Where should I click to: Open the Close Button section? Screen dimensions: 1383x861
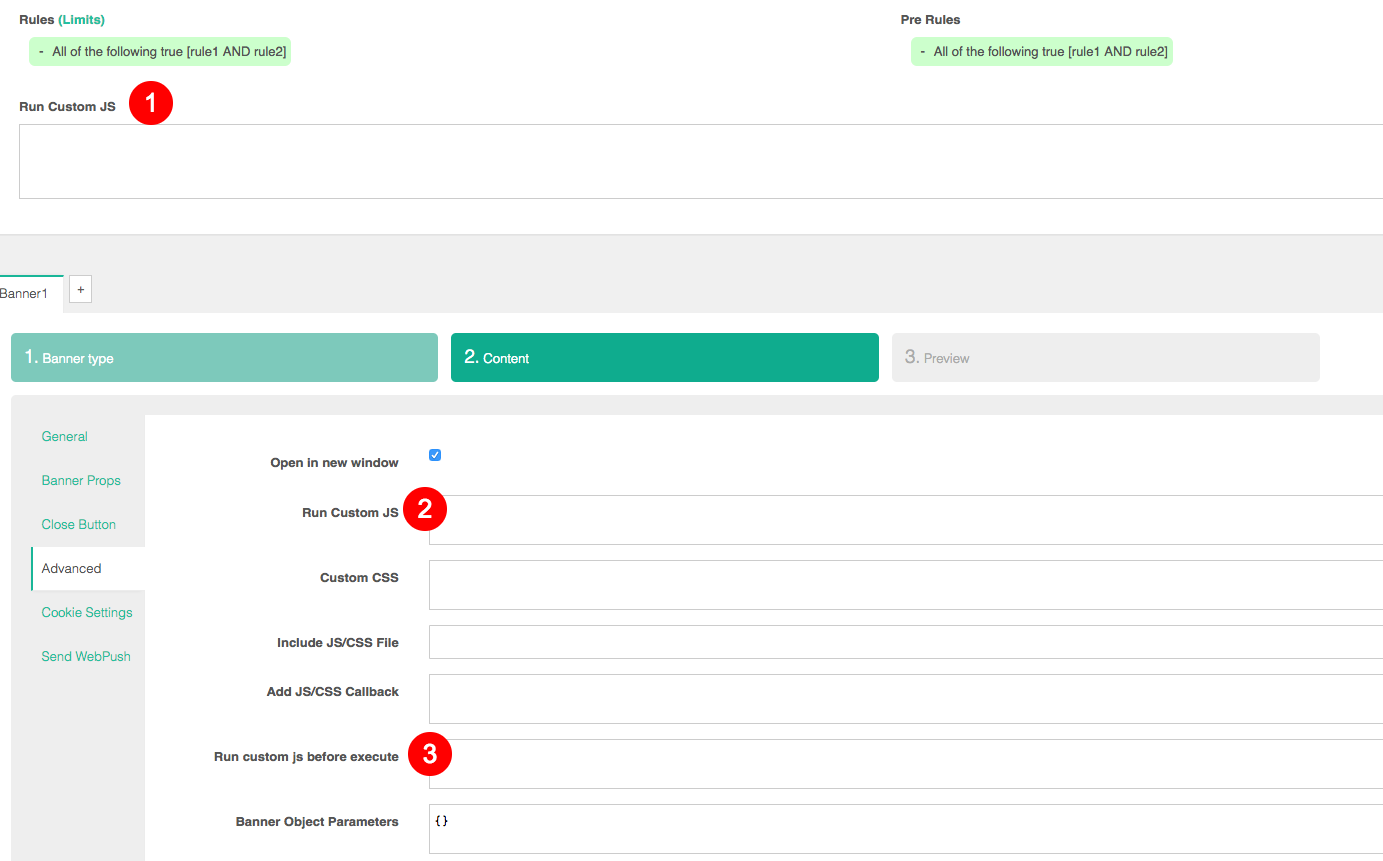pos(79,525)
